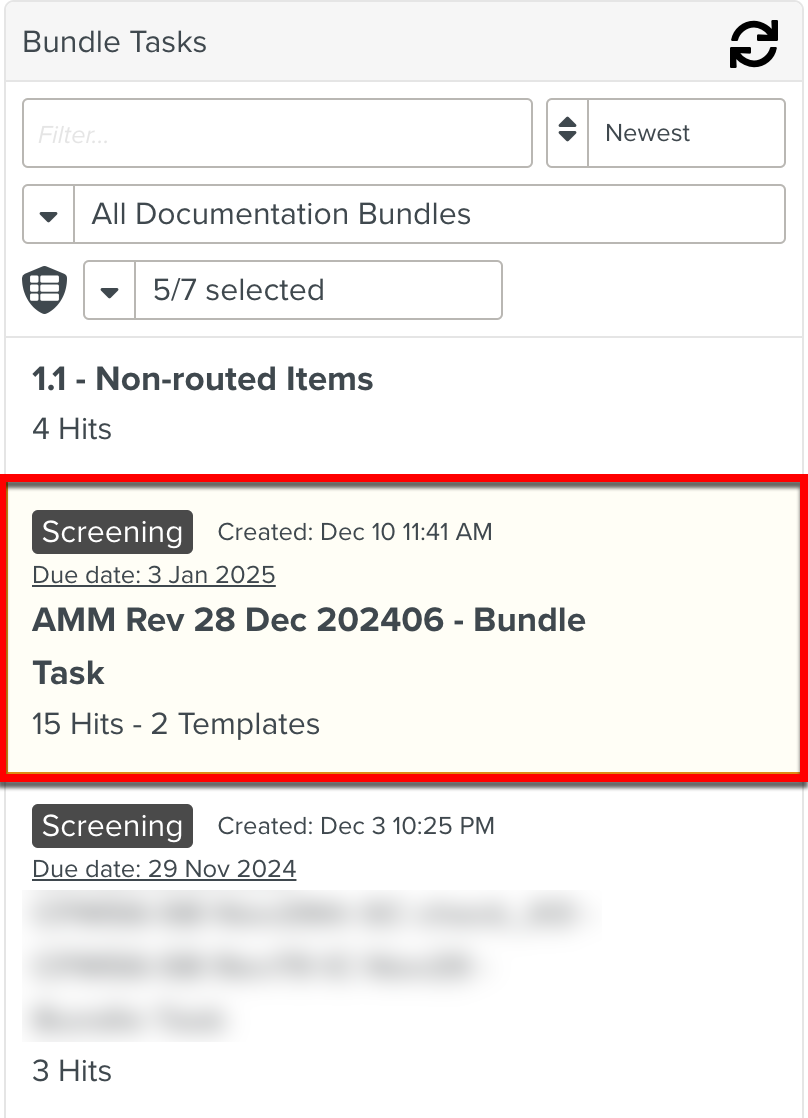Click the Due date: 29 Nov 2024 link
808x1118 pixels.
pyautogui.click(x=164, y=869)
